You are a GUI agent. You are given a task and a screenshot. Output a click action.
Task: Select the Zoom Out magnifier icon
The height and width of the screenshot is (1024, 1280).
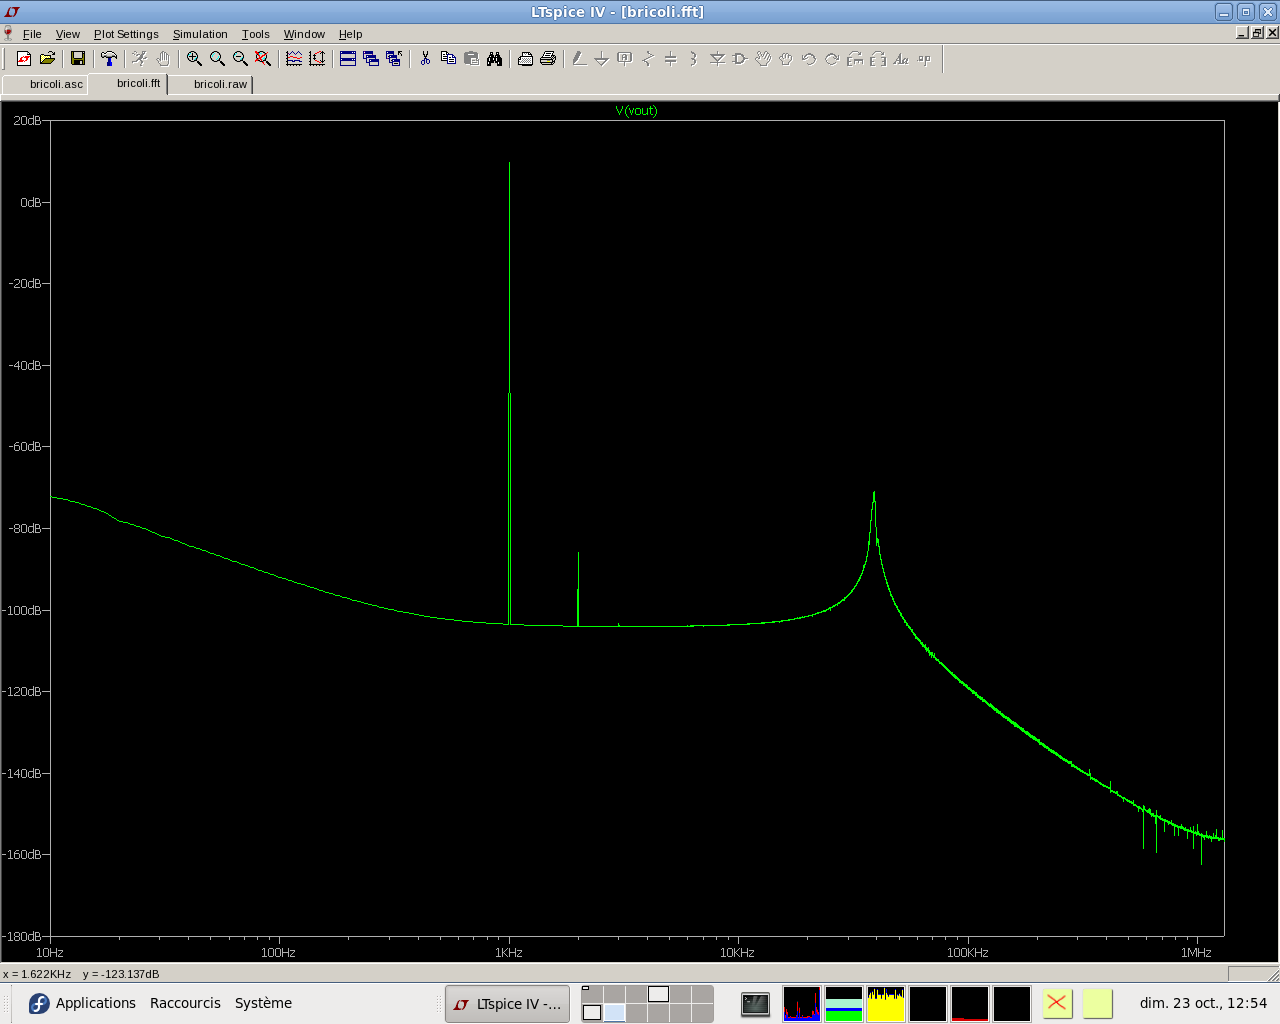tap(240, 59)
